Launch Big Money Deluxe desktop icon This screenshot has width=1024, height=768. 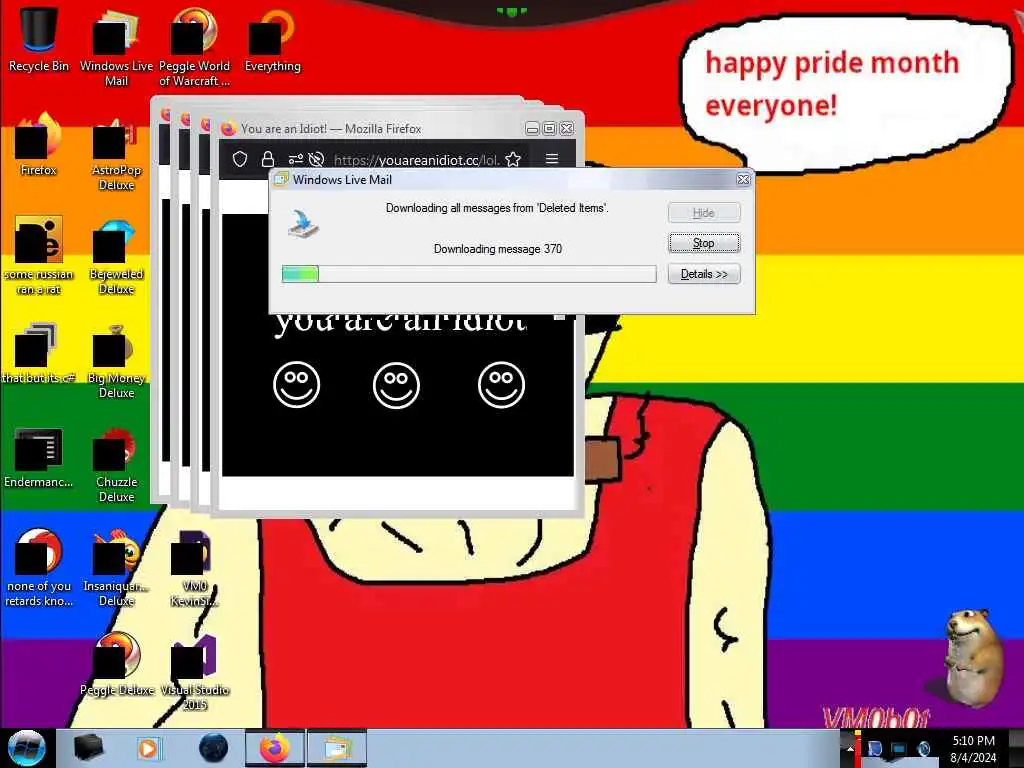pos(116,360)
